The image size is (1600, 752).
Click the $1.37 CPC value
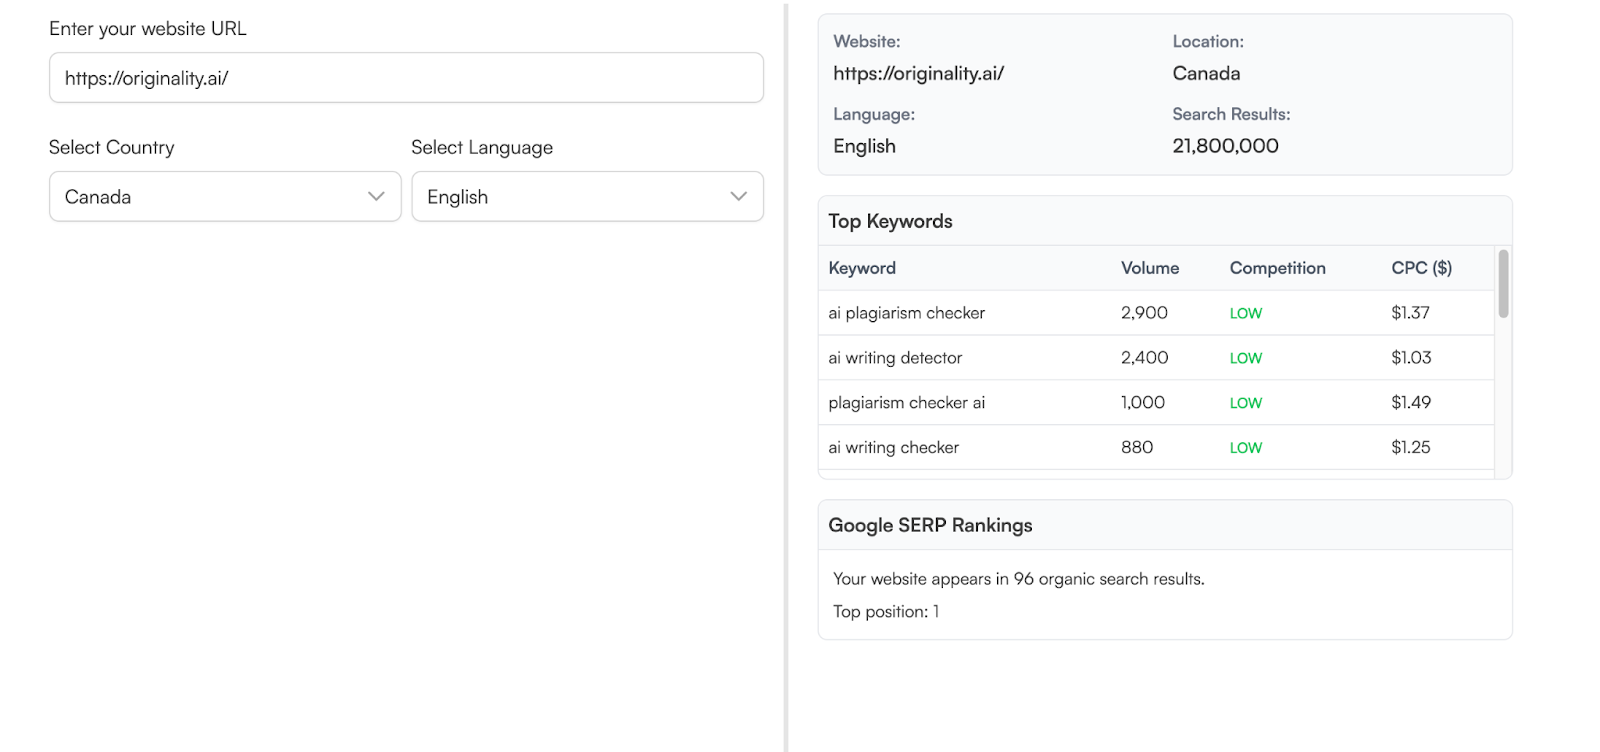[1410, 313]
